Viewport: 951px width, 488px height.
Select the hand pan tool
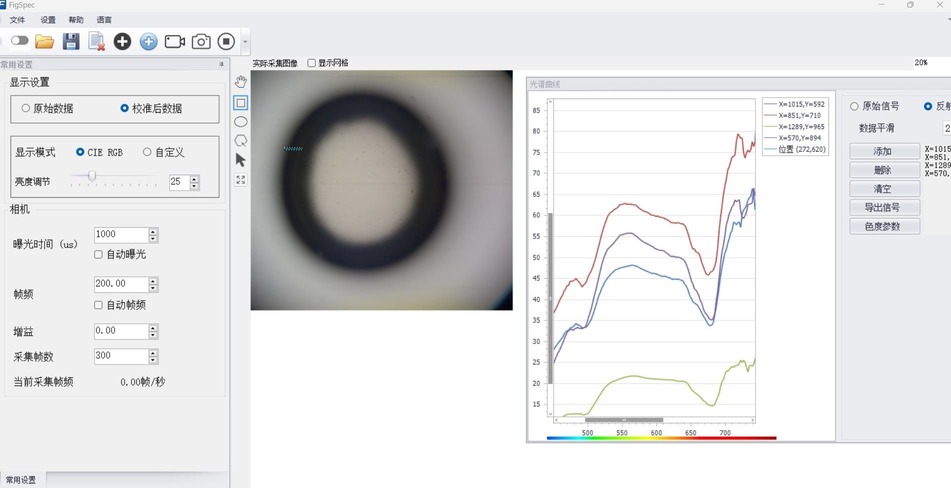[x=241, y=82]
